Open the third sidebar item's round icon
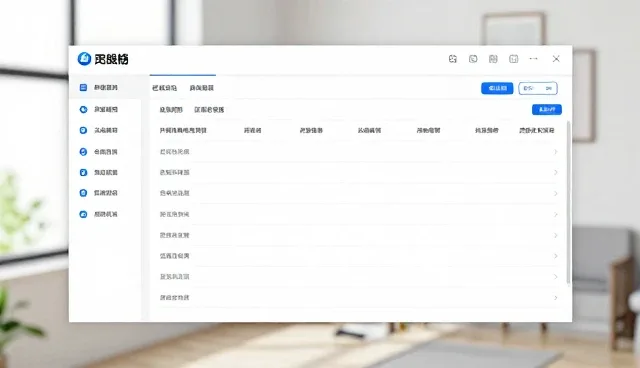The image size is (640, 368). pyautogui.click(x=83, y=130)
